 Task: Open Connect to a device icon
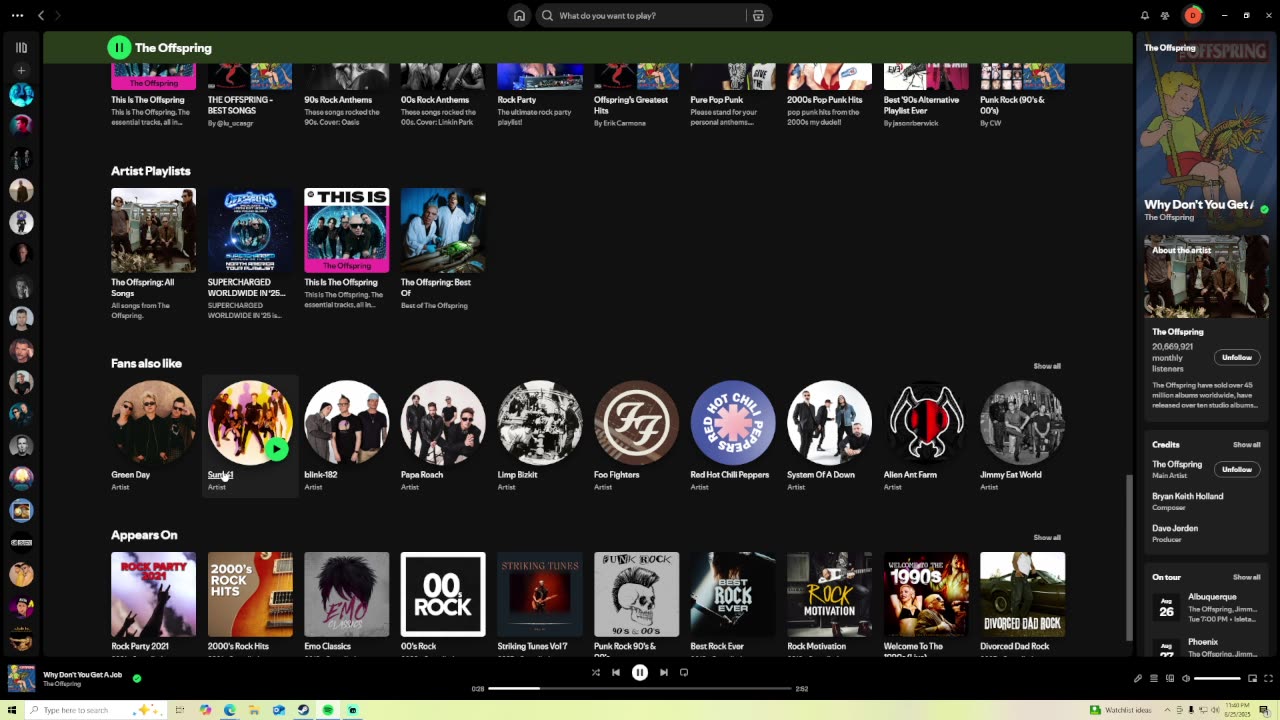pyautogui.click(x=1169, y=679)
